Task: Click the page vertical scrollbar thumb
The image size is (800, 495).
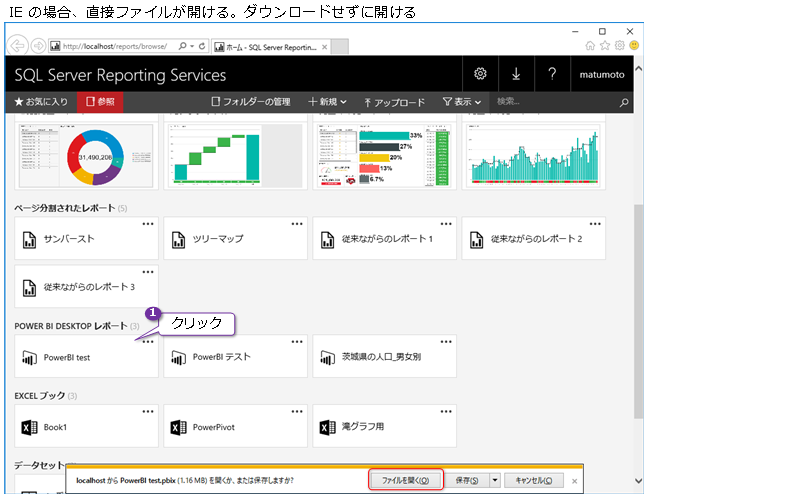Action: click(x=638, y=311)
